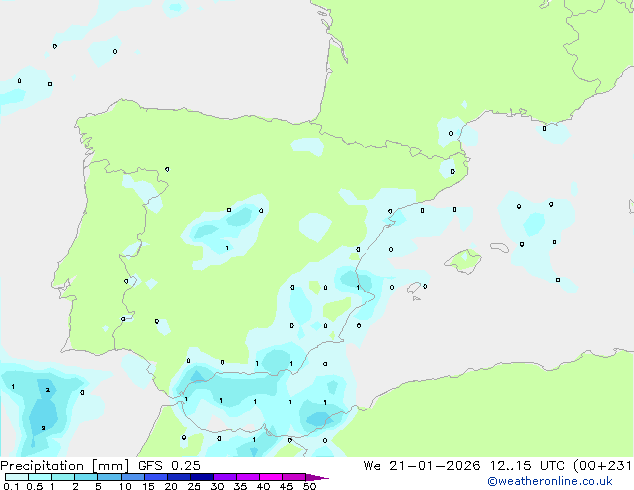Viewport: 634px width, 490px height.
Task: Click the purple arrow above 50 mm
Action: tap(317, 477)
